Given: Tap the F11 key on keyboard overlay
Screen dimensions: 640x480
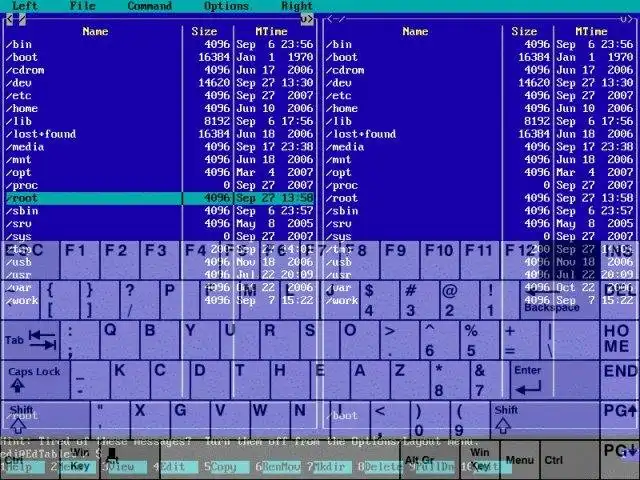Looking at the screenshot, I should (x=480, y=260).
